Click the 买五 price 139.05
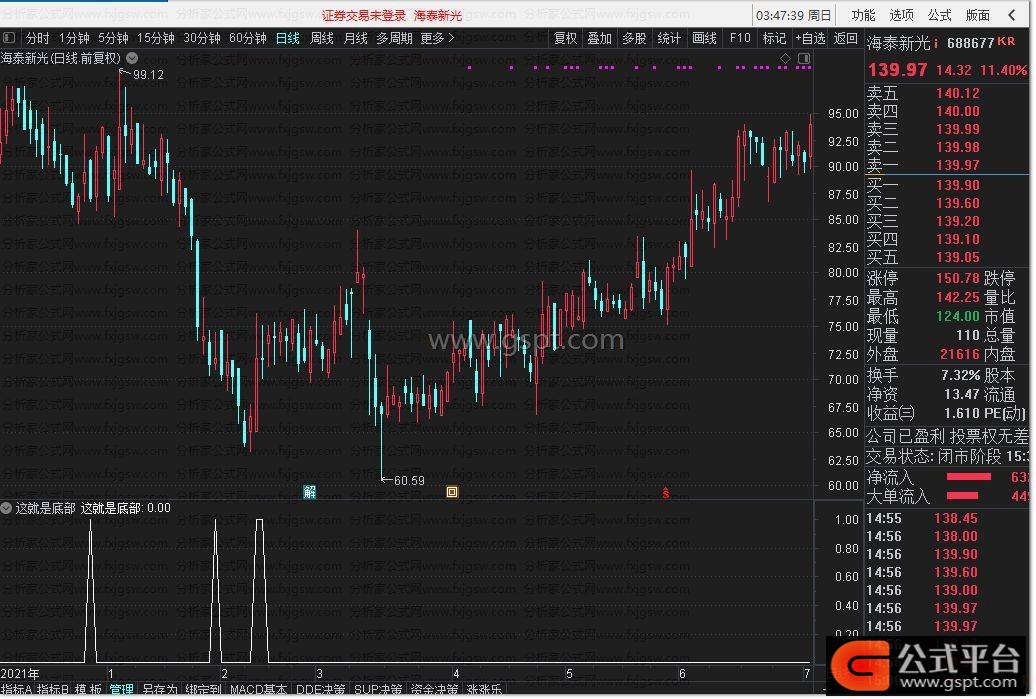1036x699 pixels. pyautogui.click(x=958, y=257)
